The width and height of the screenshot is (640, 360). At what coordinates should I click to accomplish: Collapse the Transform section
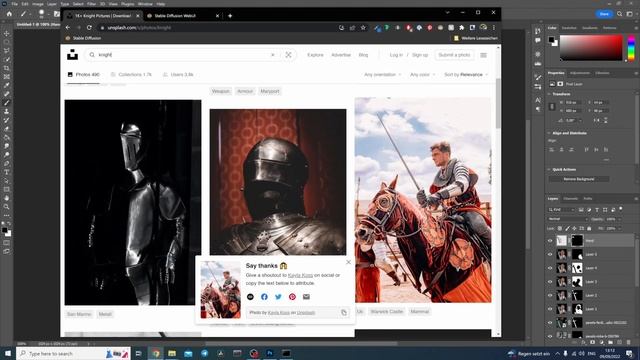coord(549,94)
